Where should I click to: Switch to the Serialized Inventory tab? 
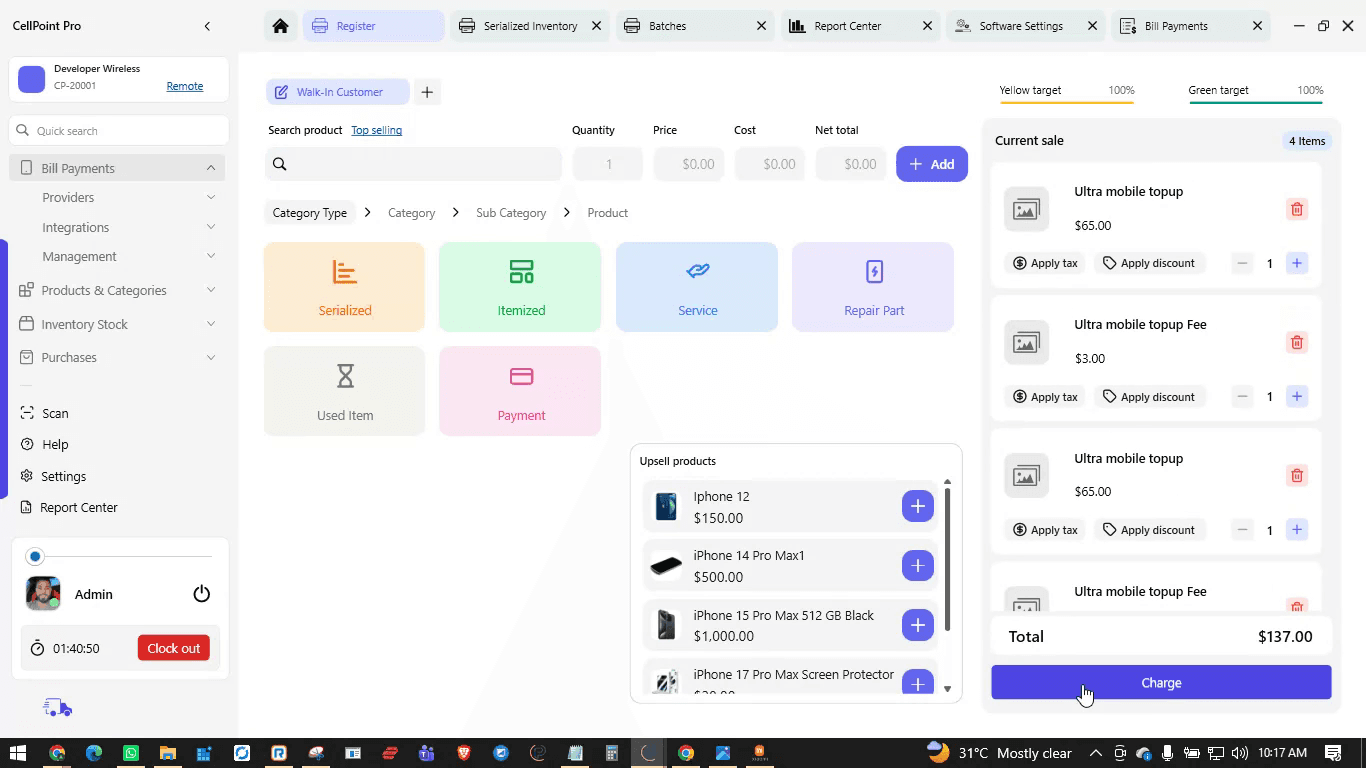(530, 26)
